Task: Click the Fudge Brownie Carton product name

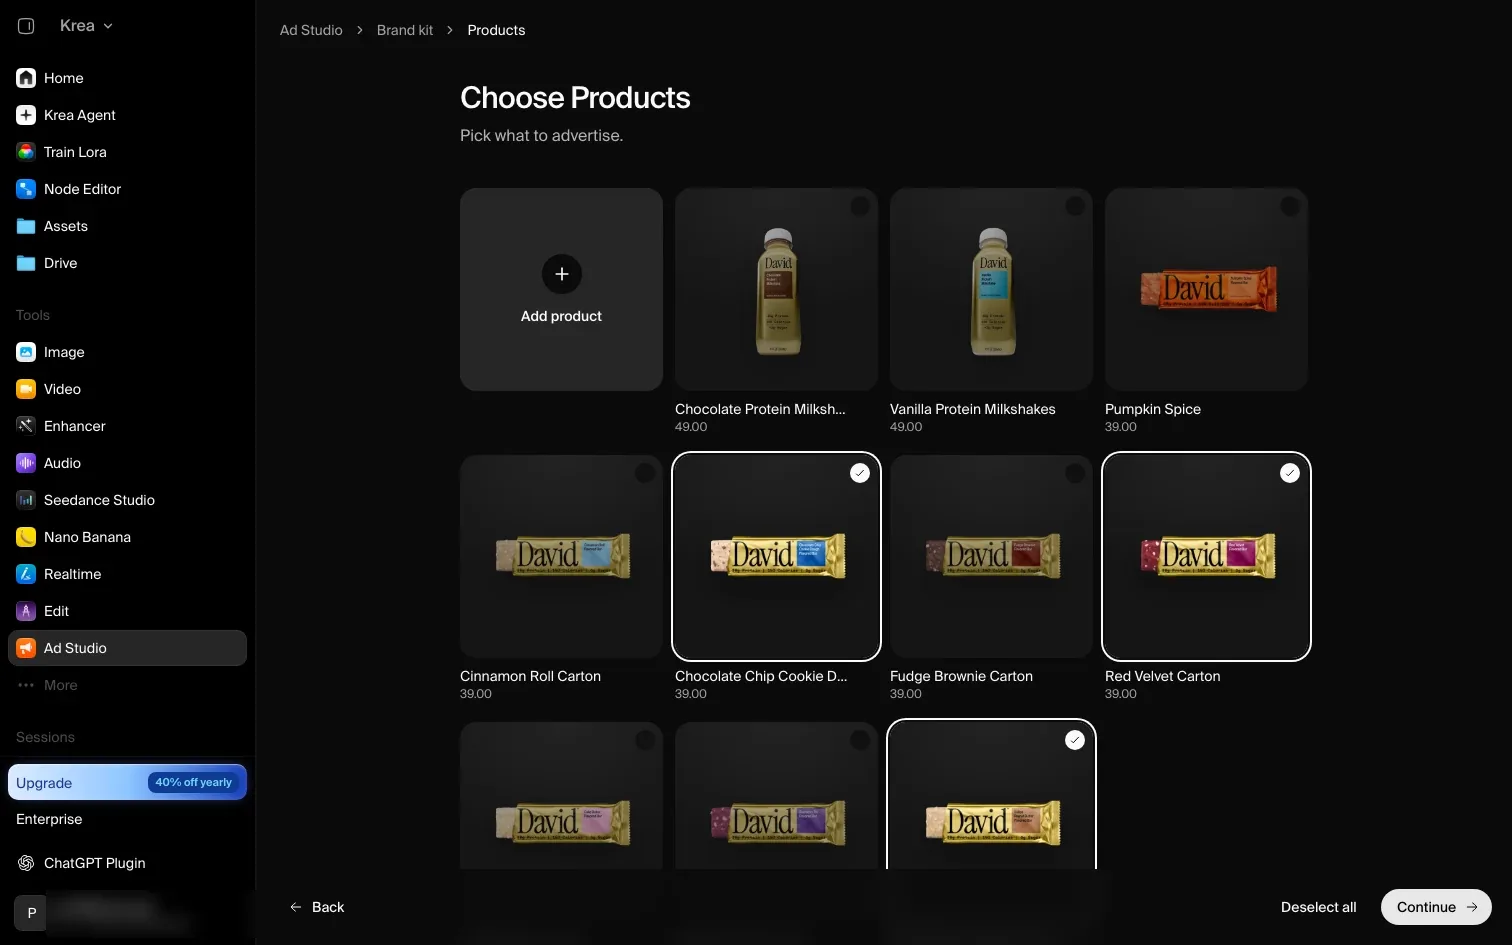Action: click(x=961, y=676)
